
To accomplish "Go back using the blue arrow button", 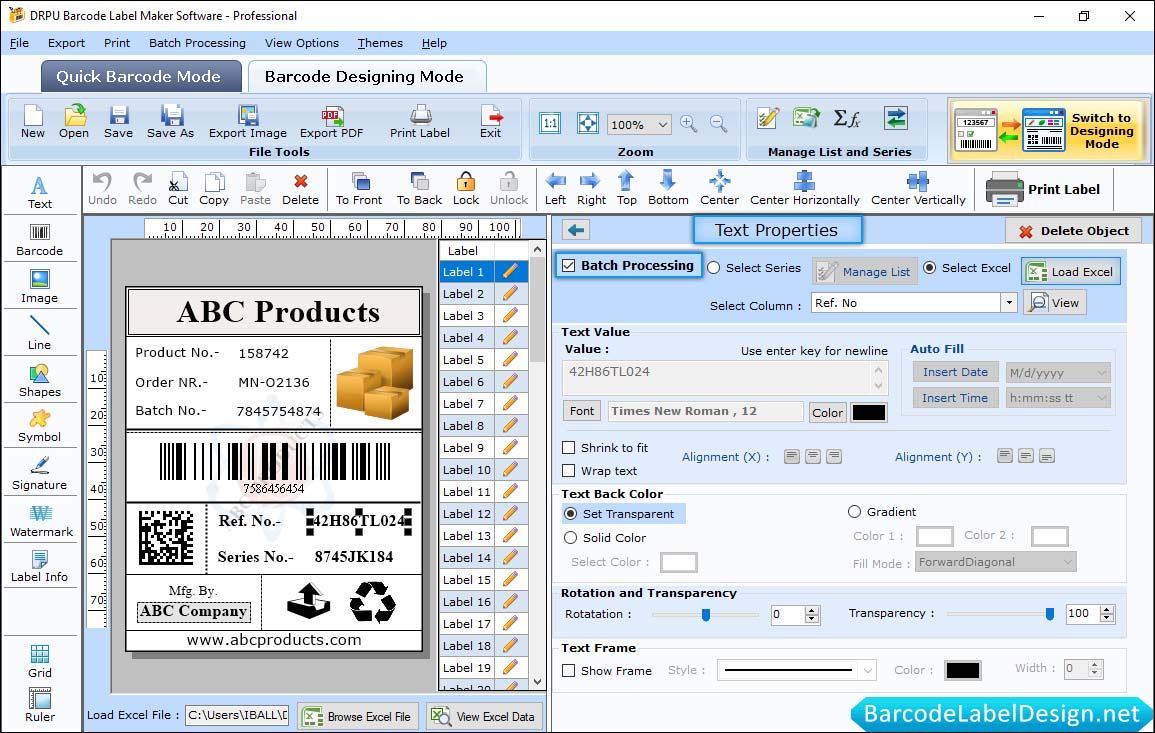I will (576, 231).
